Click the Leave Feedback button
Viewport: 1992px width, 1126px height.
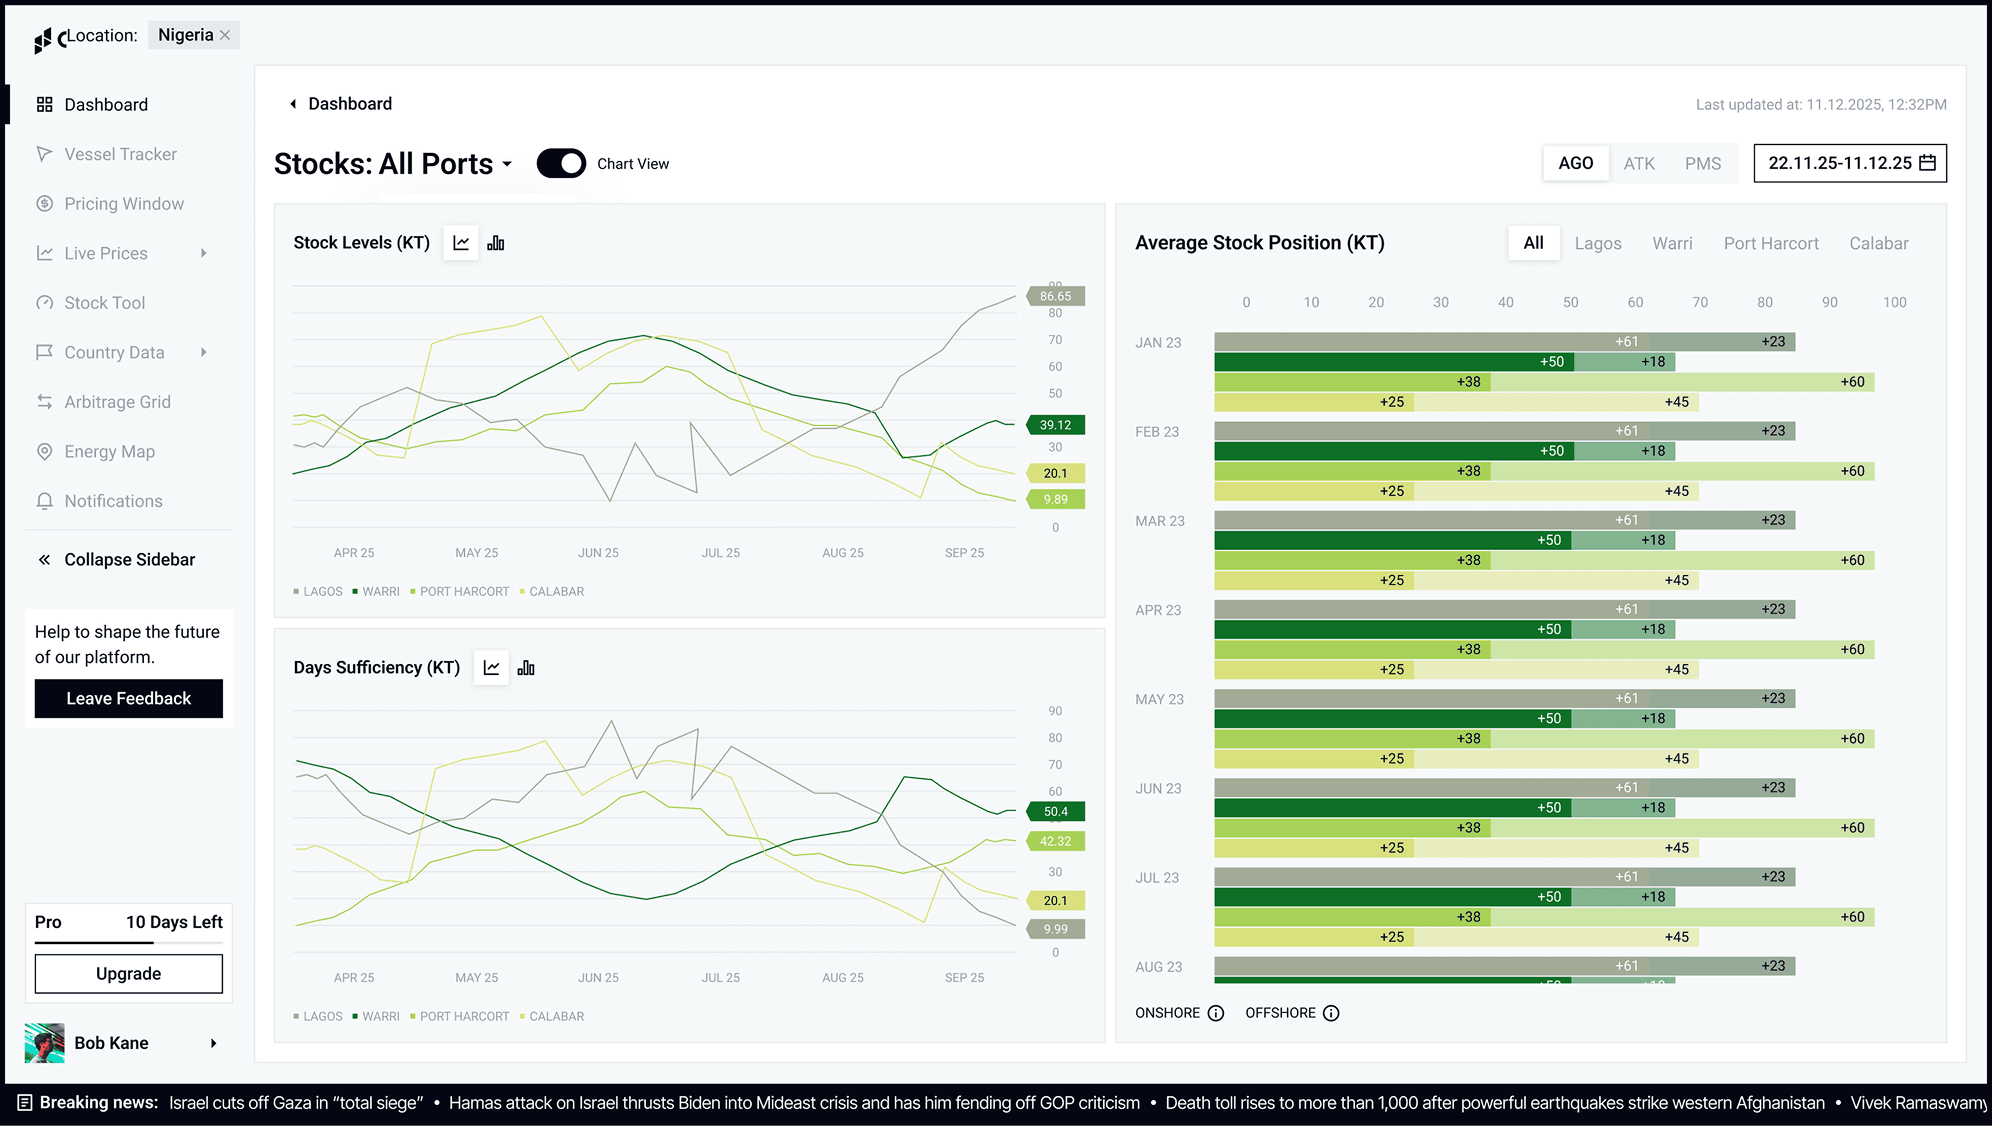[129, 698]
